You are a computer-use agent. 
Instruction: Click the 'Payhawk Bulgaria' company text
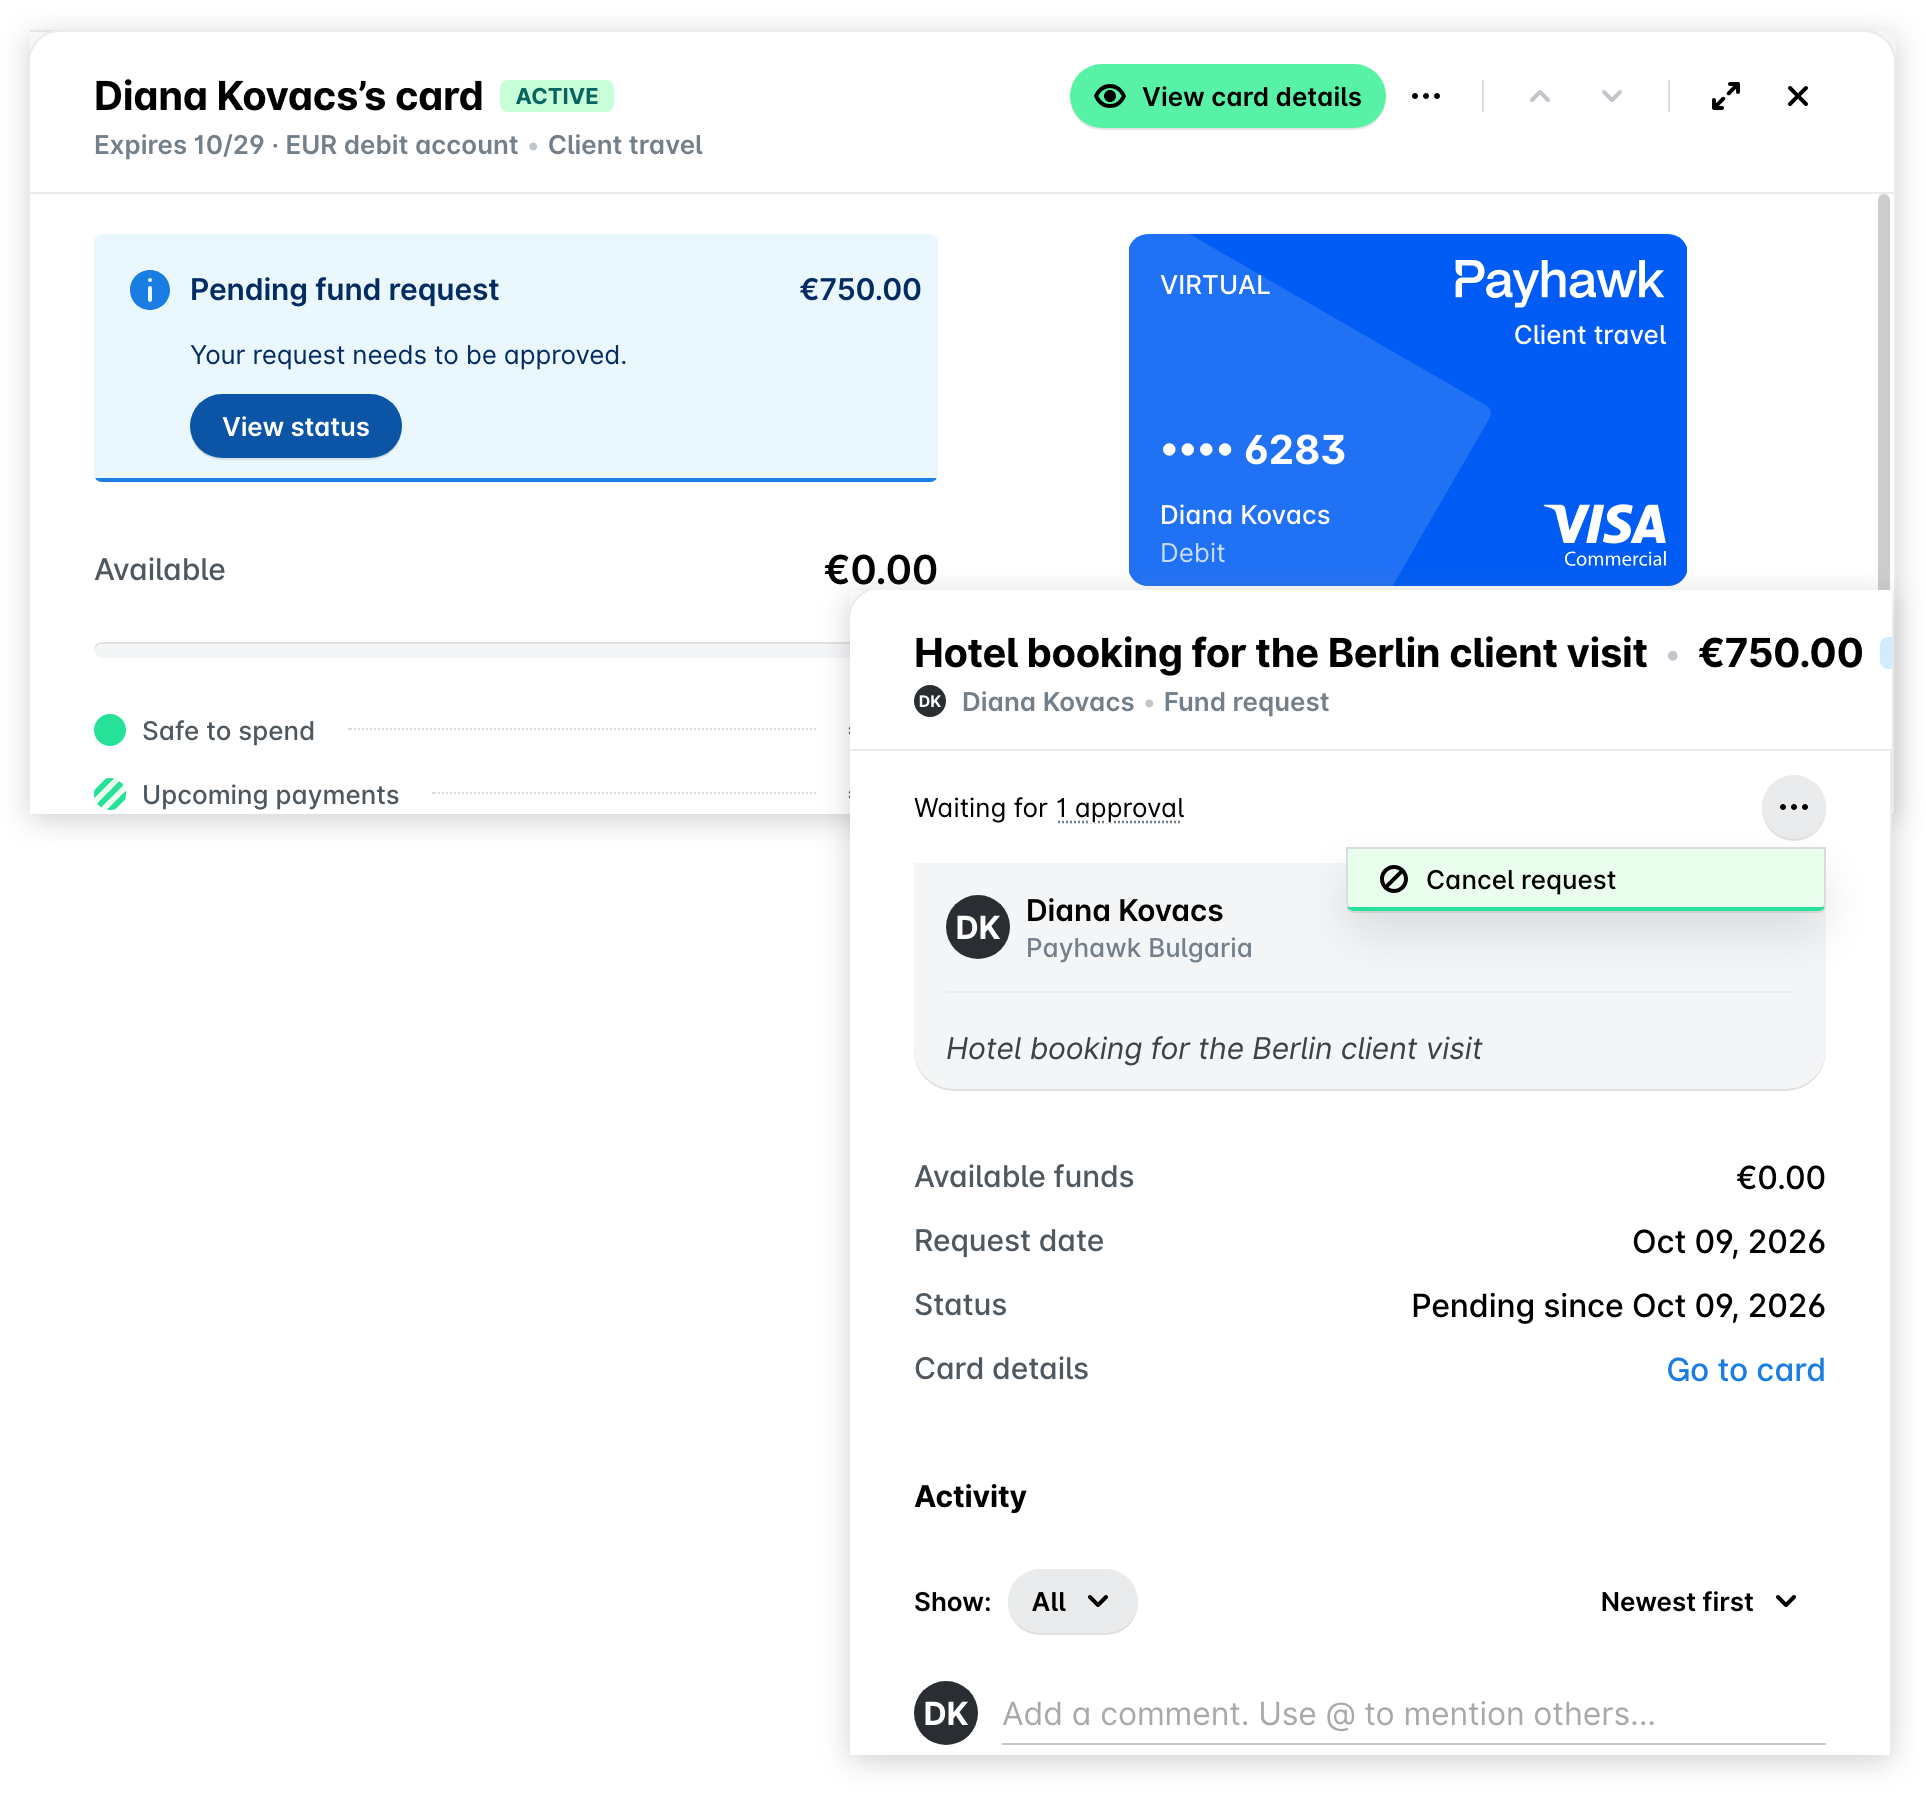click(1139, 948)
